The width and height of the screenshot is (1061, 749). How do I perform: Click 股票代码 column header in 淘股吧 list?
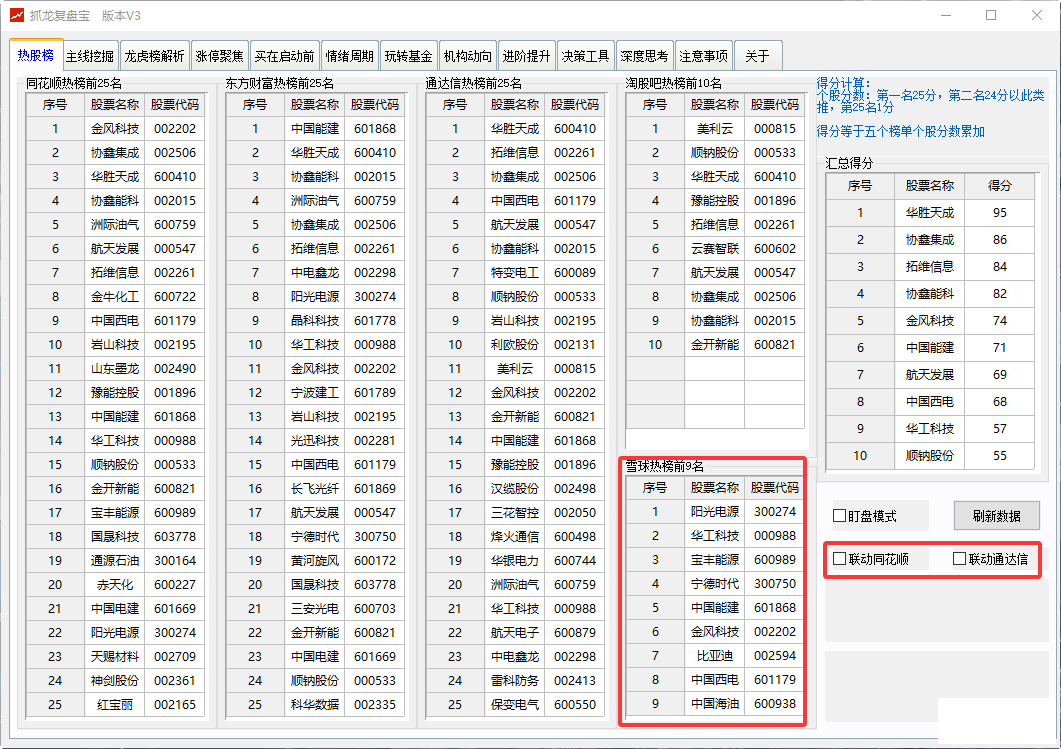[x=775, y=104]
